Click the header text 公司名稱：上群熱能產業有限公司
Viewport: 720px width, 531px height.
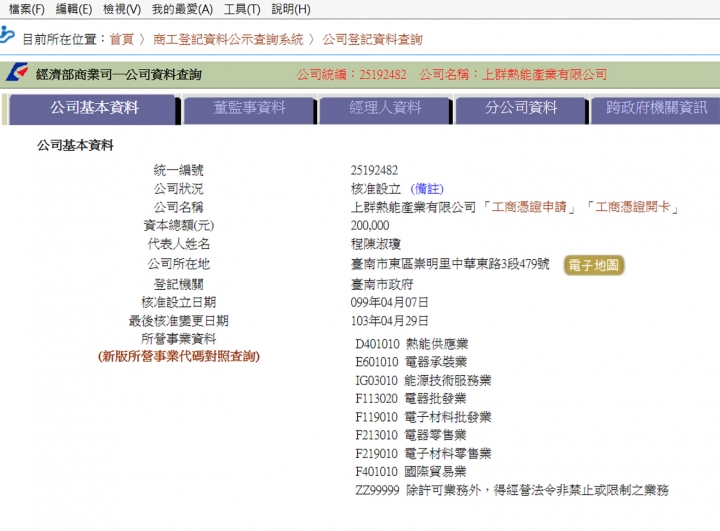click(x=513, y=74)
